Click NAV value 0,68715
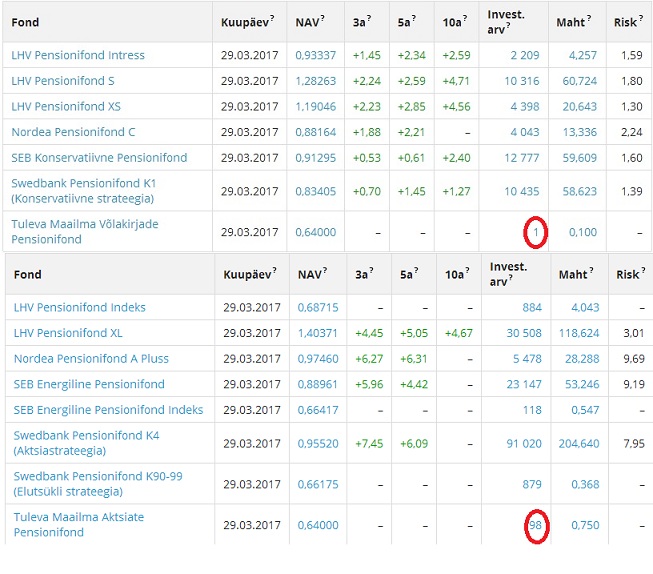The width and height of the screenshot is (653, 574). click(x=318, y=307)
